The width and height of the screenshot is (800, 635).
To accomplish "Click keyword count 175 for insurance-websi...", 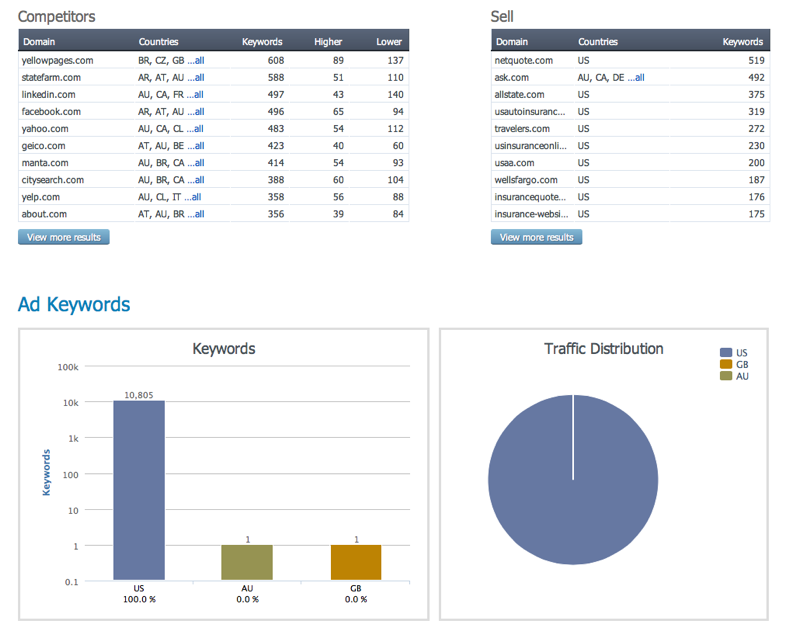I will pos(756,214).
